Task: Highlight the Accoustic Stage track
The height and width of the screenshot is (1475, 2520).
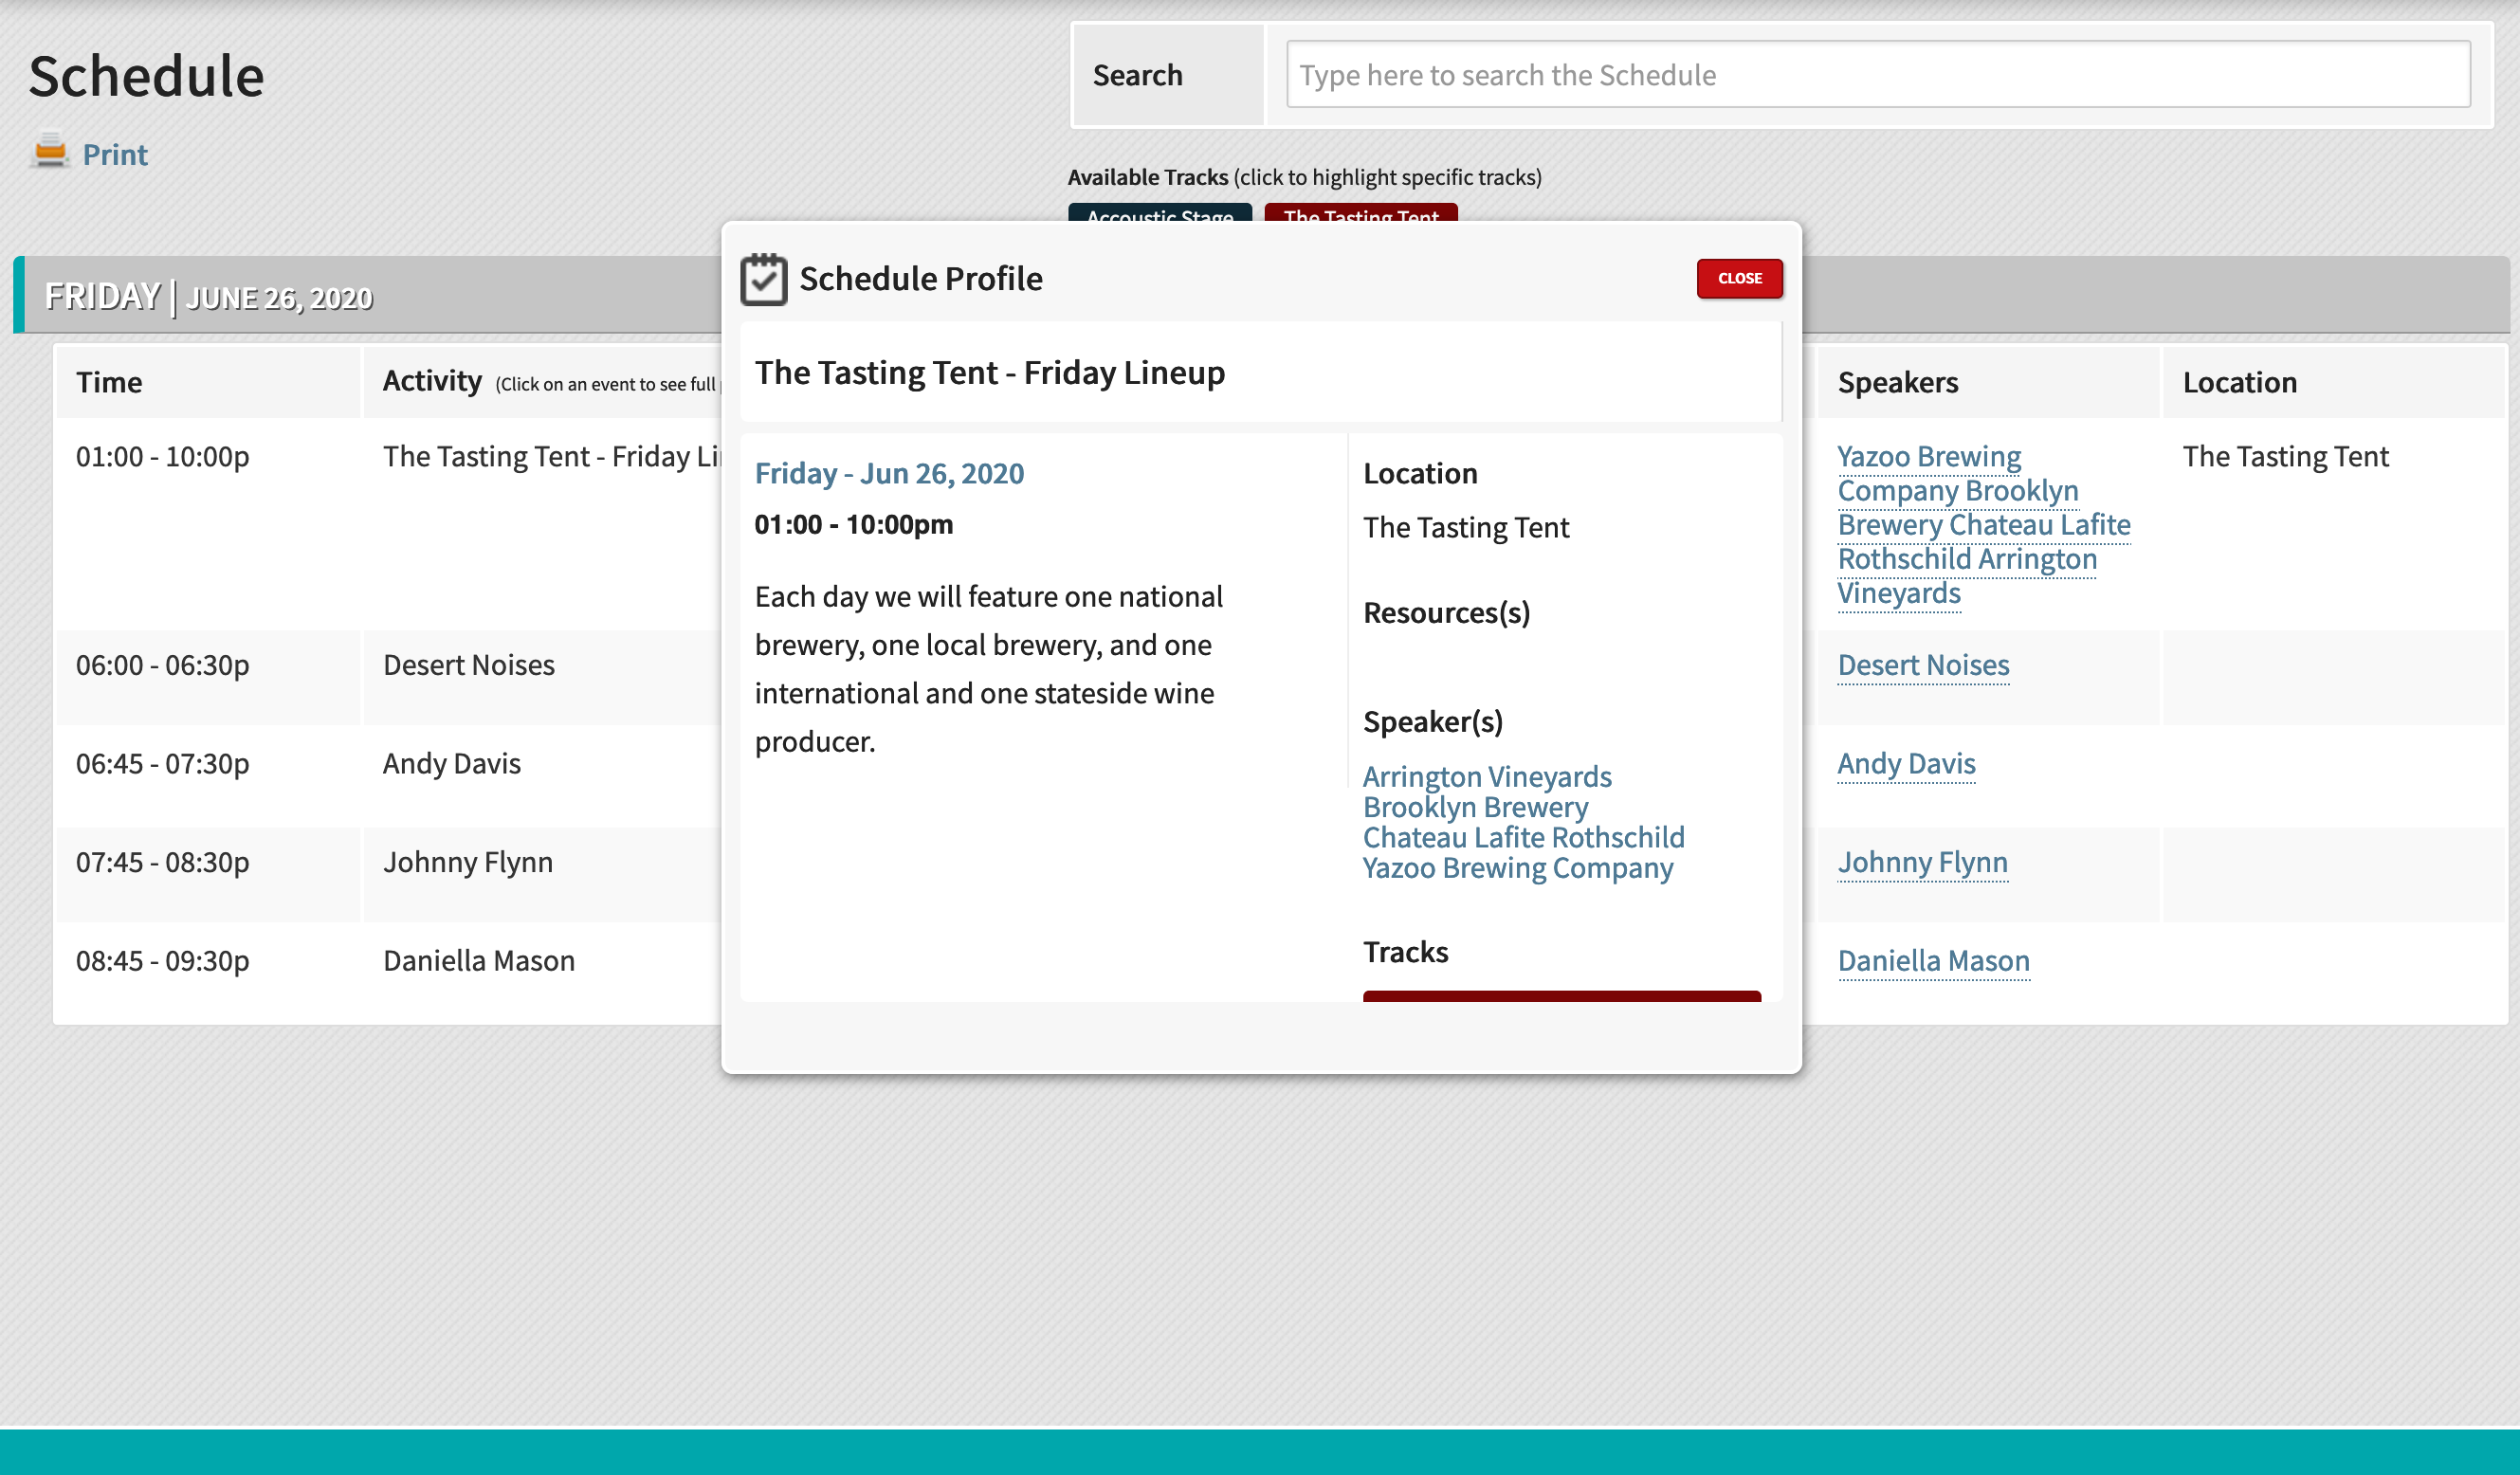Action: [x=1159, y=214]
